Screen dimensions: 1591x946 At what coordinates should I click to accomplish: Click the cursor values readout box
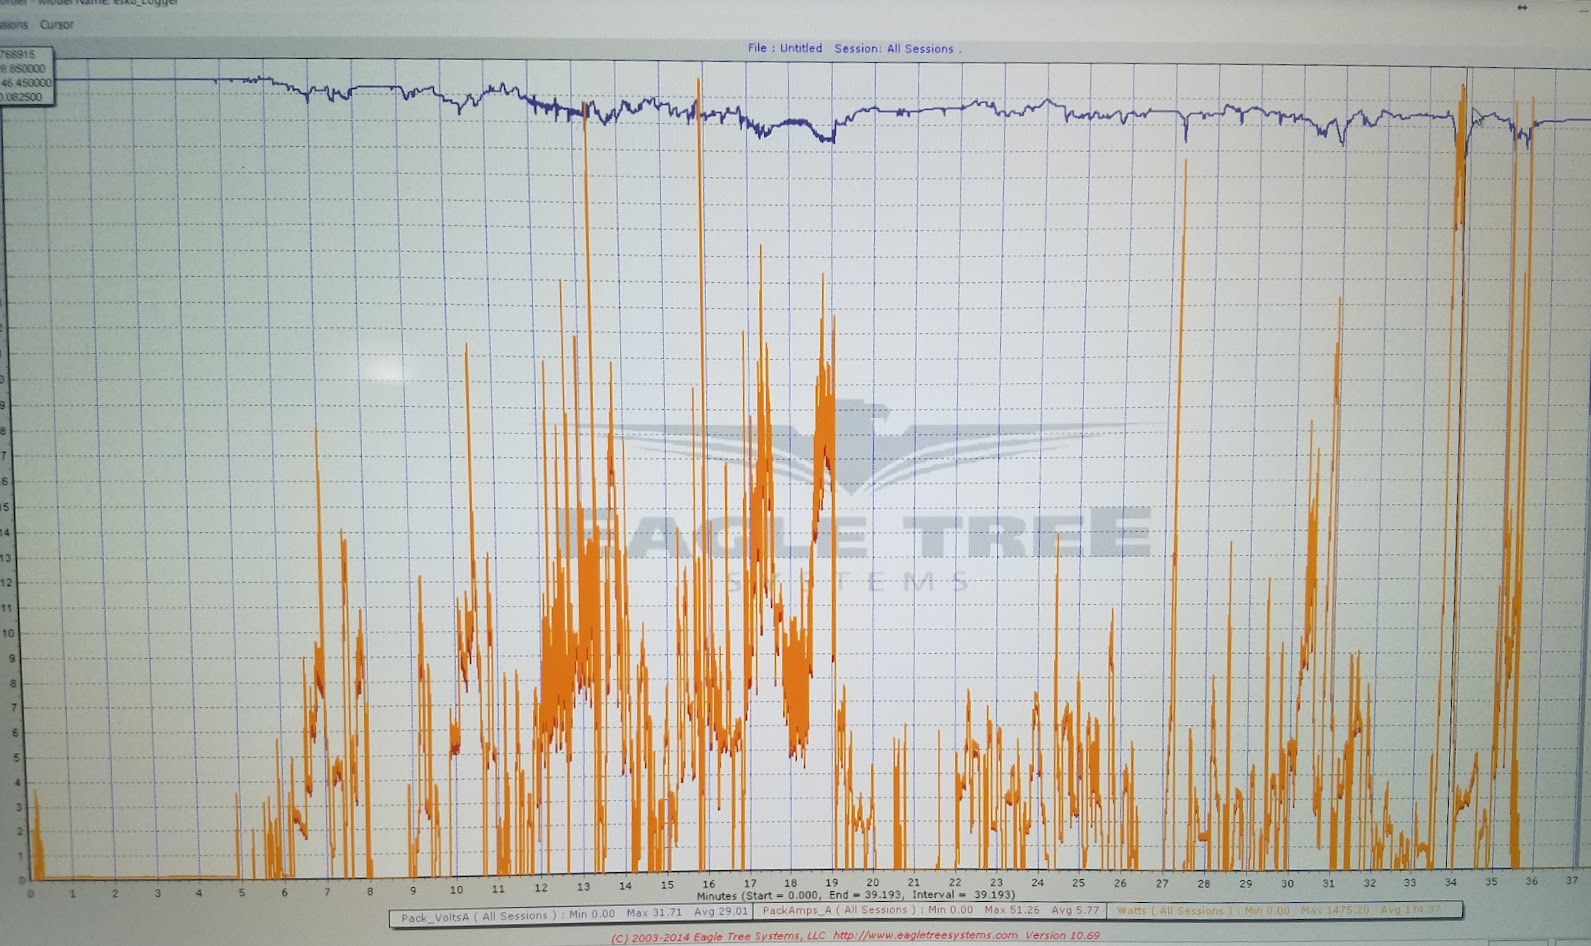pyautogui.click(x=26, y=77)
